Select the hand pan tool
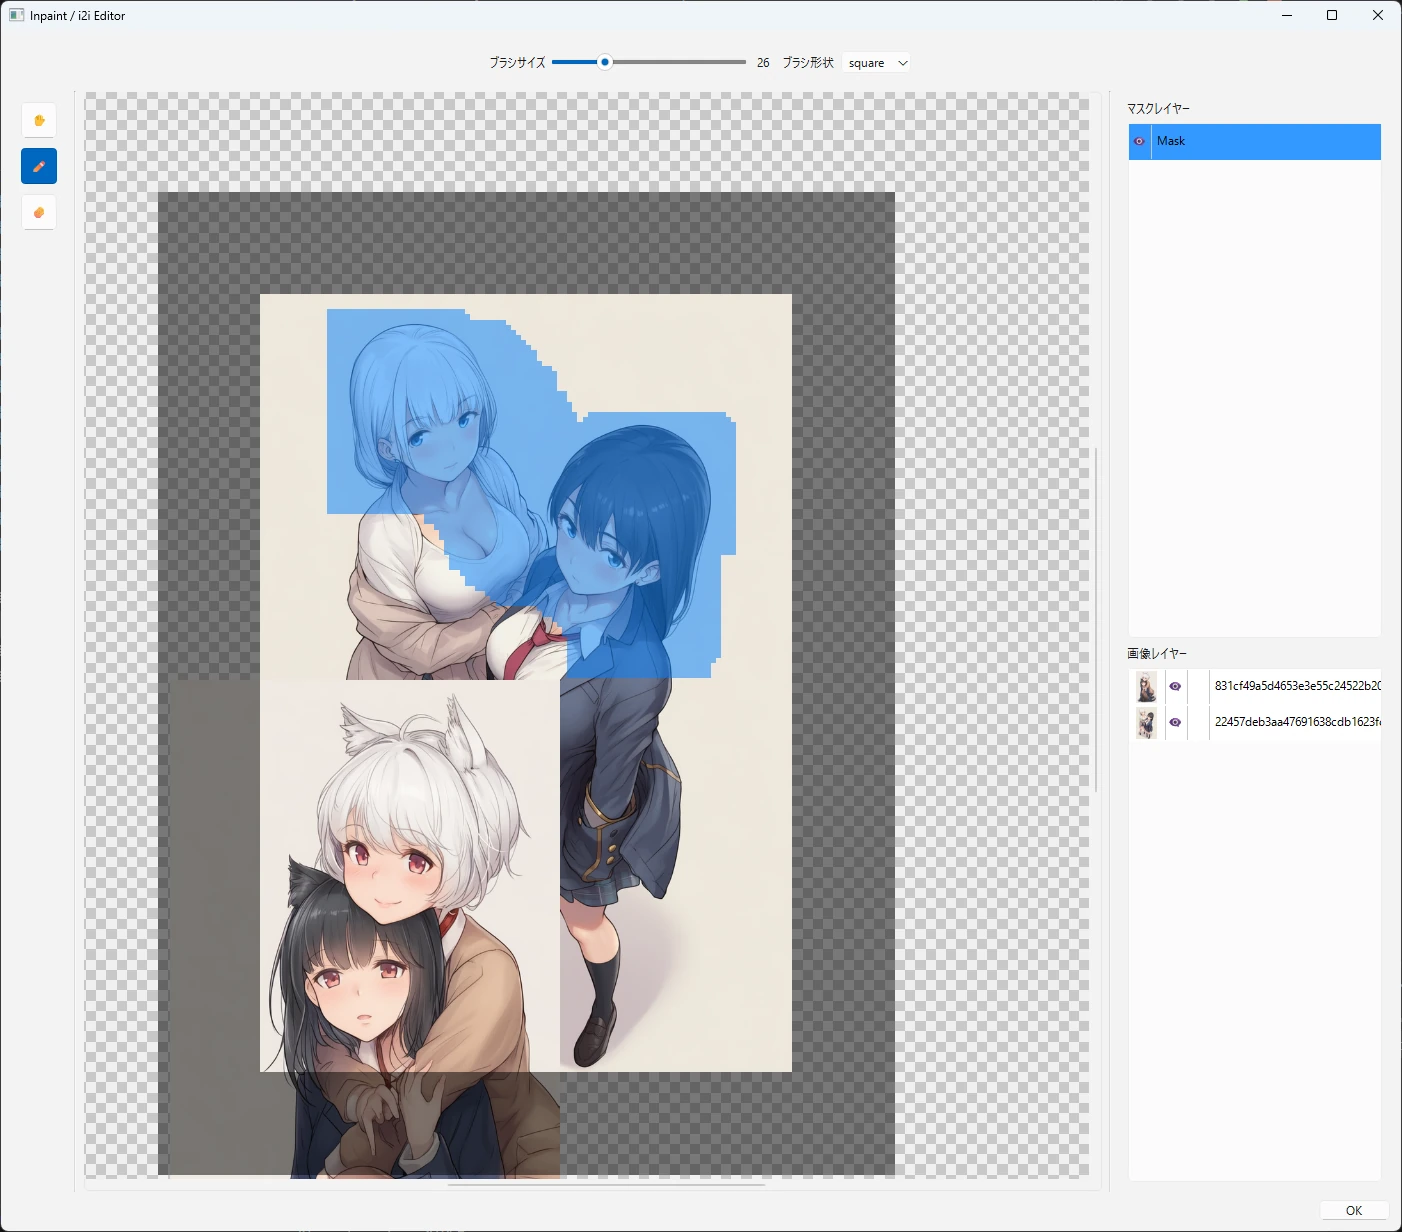Viewport: 1402px width, 1232px height. pyautogui.click(x=39, y=120)
